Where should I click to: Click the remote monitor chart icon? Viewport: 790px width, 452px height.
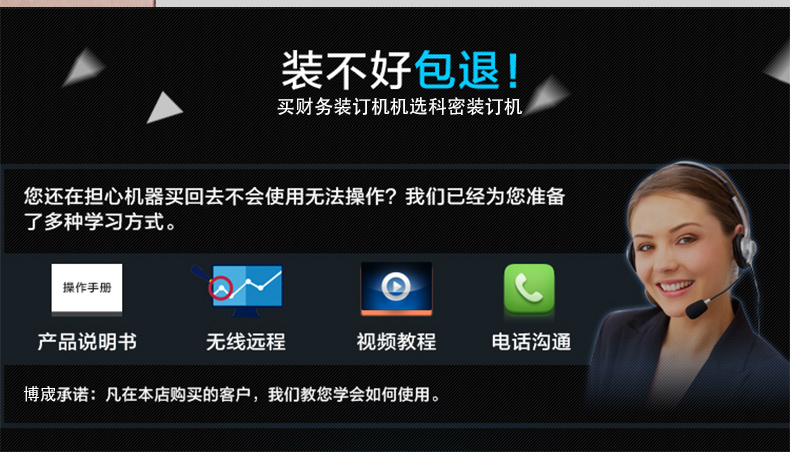click(x=238, y=291)
